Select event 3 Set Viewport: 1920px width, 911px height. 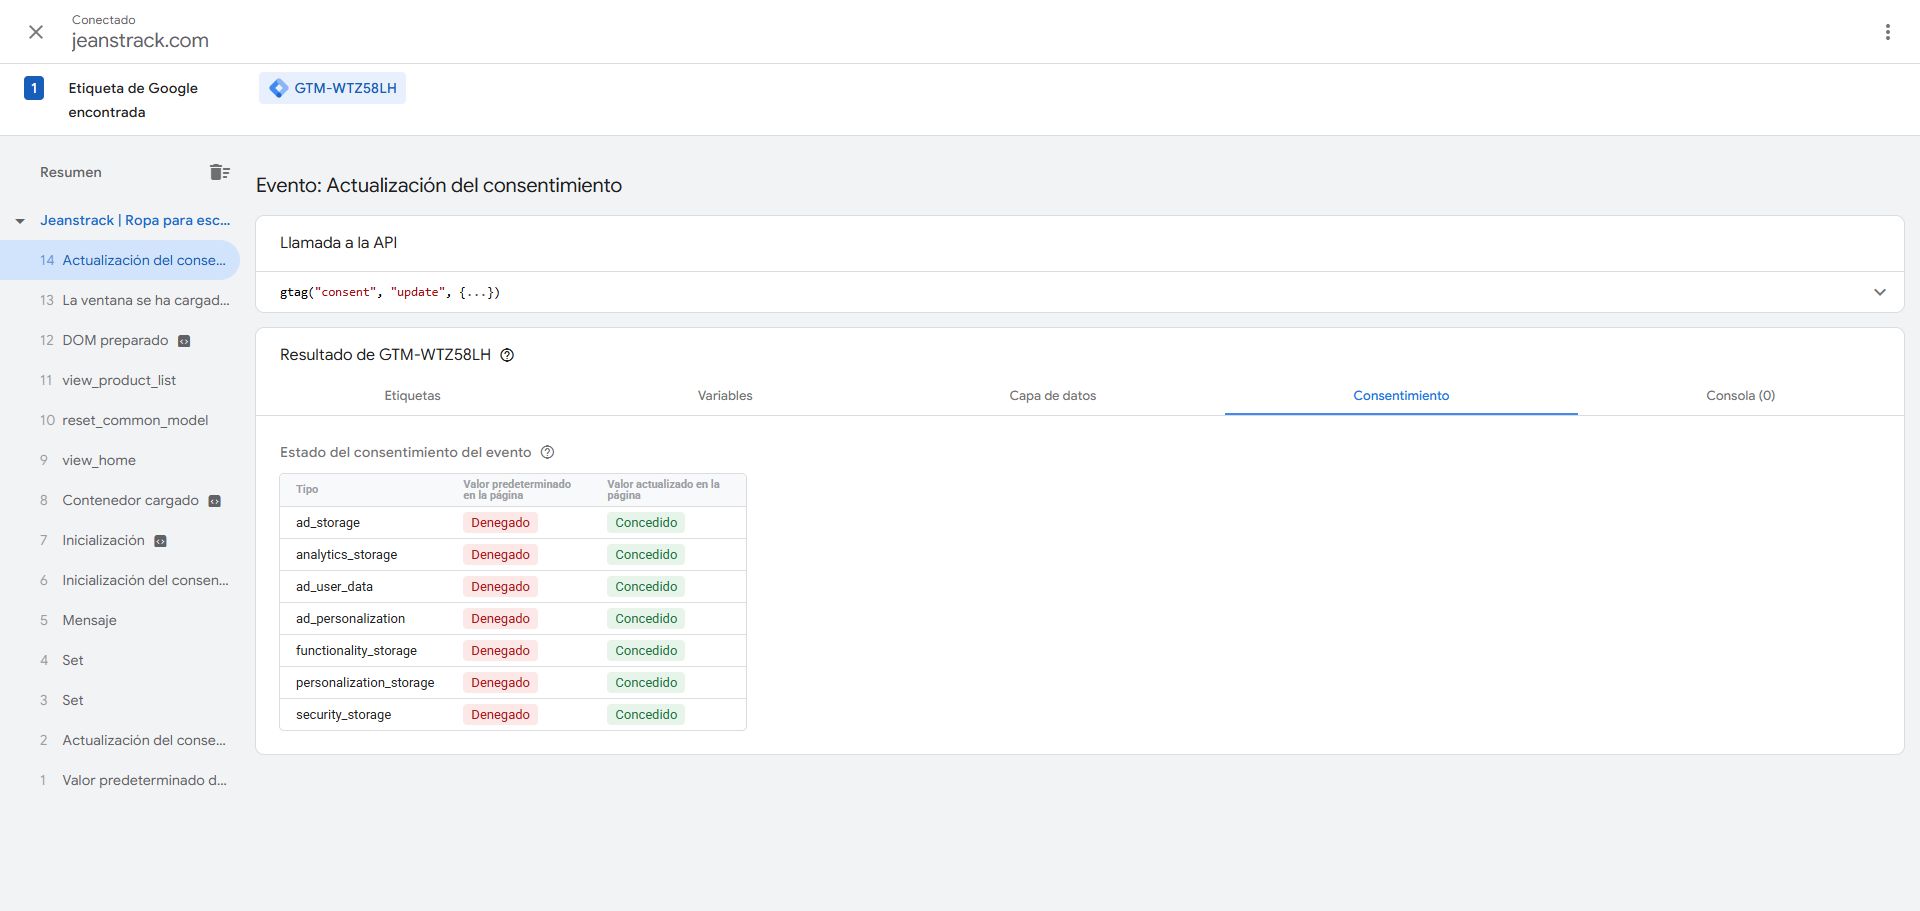click(120, 700)
